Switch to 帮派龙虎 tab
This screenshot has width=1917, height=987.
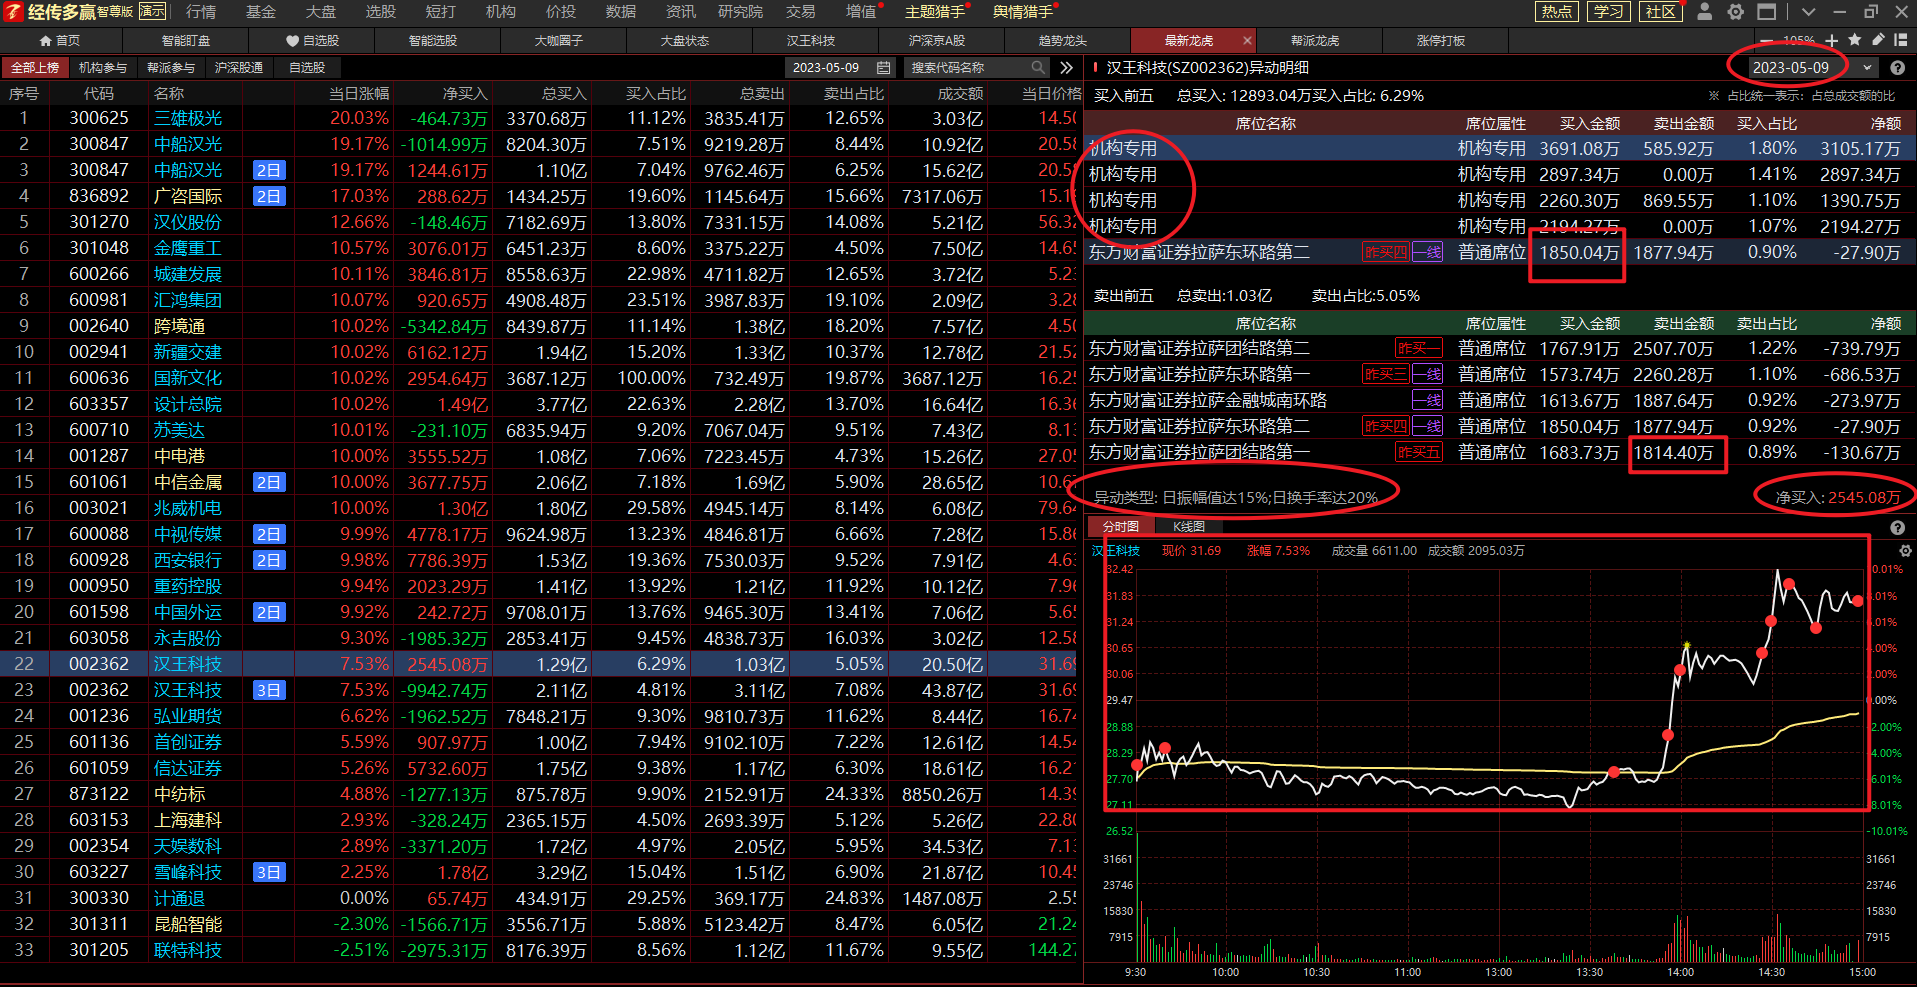(x=1315, y=40)
